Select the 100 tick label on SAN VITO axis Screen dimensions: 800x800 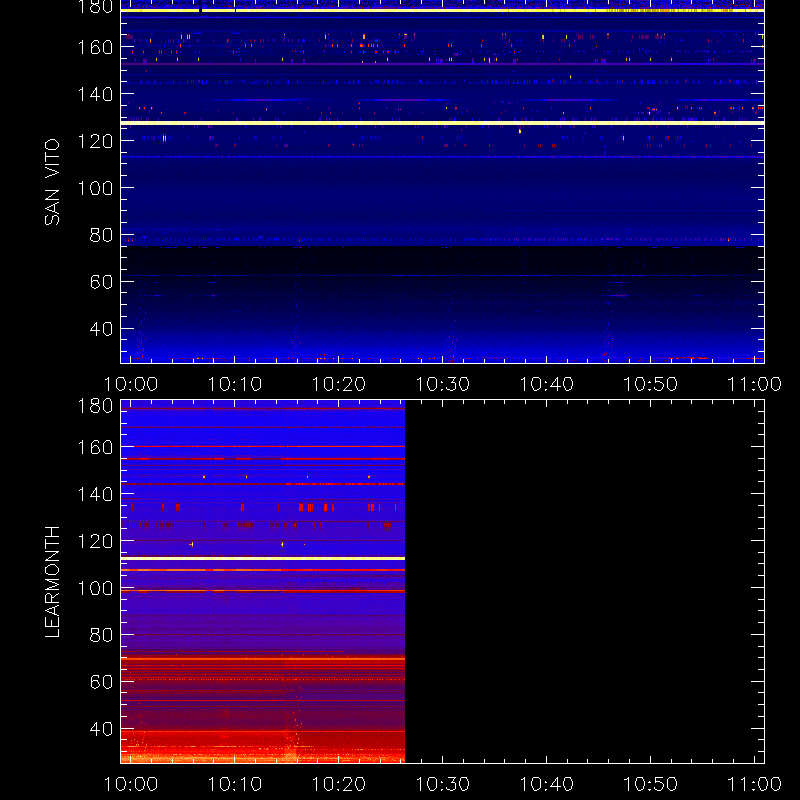coord(95,188)
